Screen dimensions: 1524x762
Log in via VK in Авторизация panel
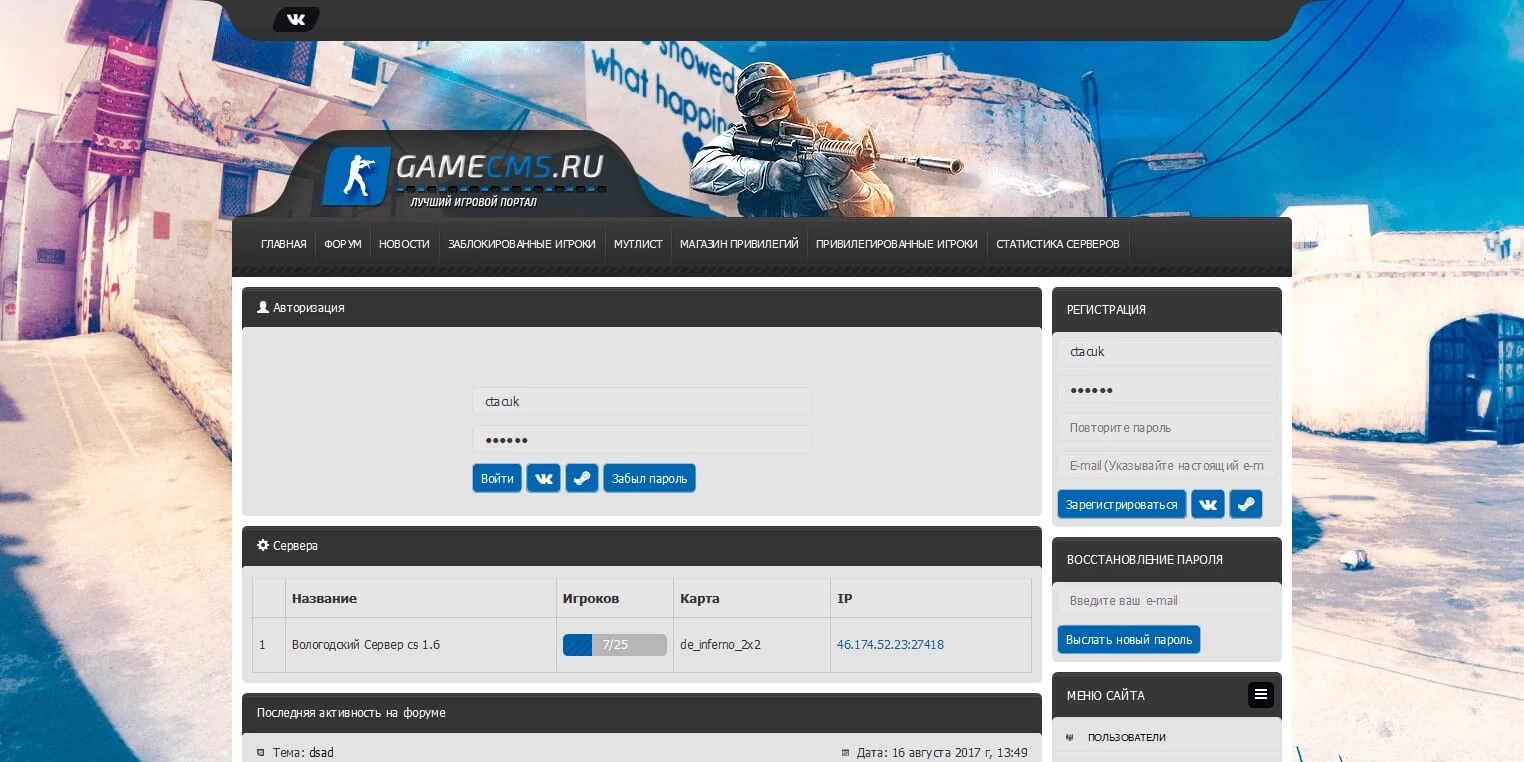[x=544, y=478]
